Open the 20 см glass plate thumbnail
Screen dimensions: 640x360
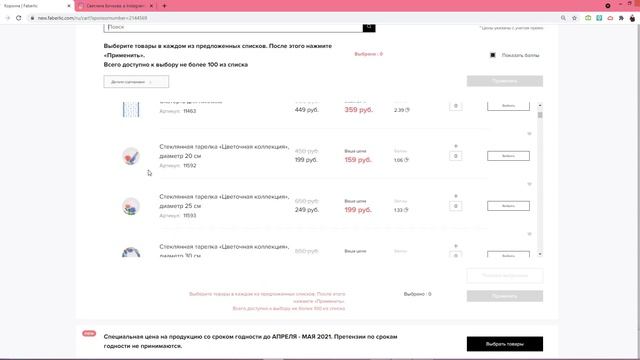pyautogui.click(x=131, y=156)
